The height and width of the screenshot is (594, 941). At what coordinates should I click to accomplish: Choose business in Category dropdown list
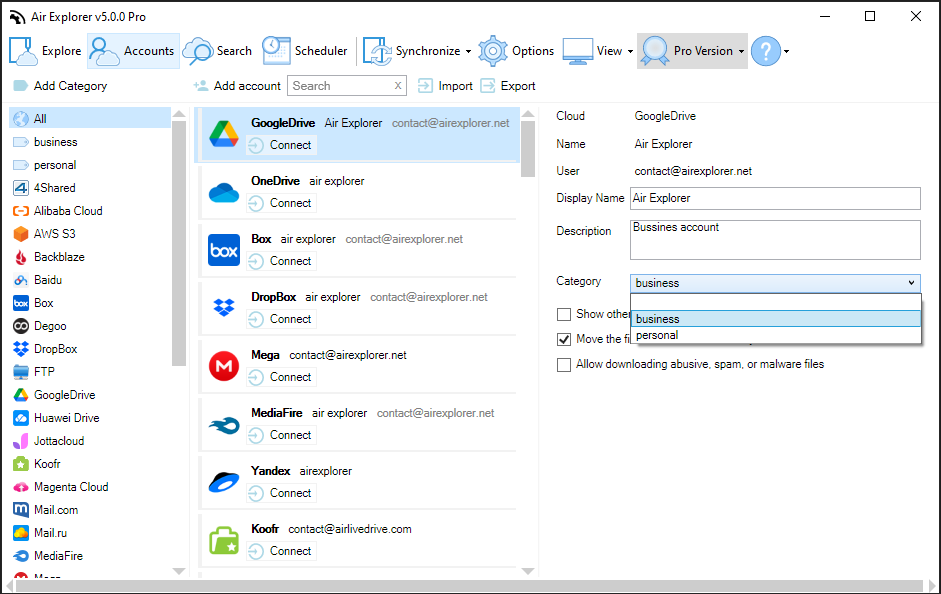pyautogui.click(x=775, y=319)
